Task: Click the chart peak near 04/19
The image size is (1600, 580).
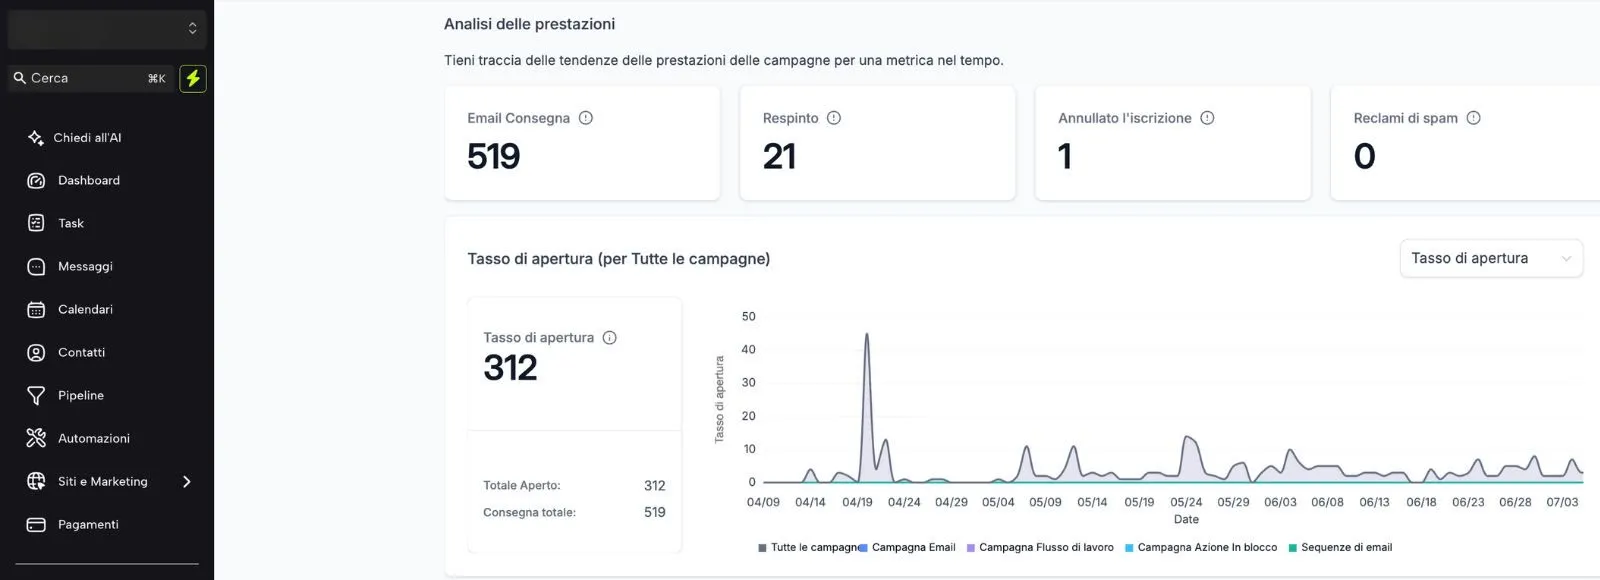Action: coord(867,336)
